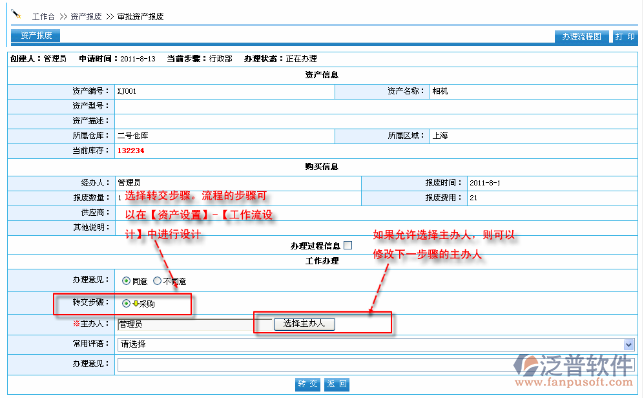Click the 请选择 combo box

click(376, 344)
